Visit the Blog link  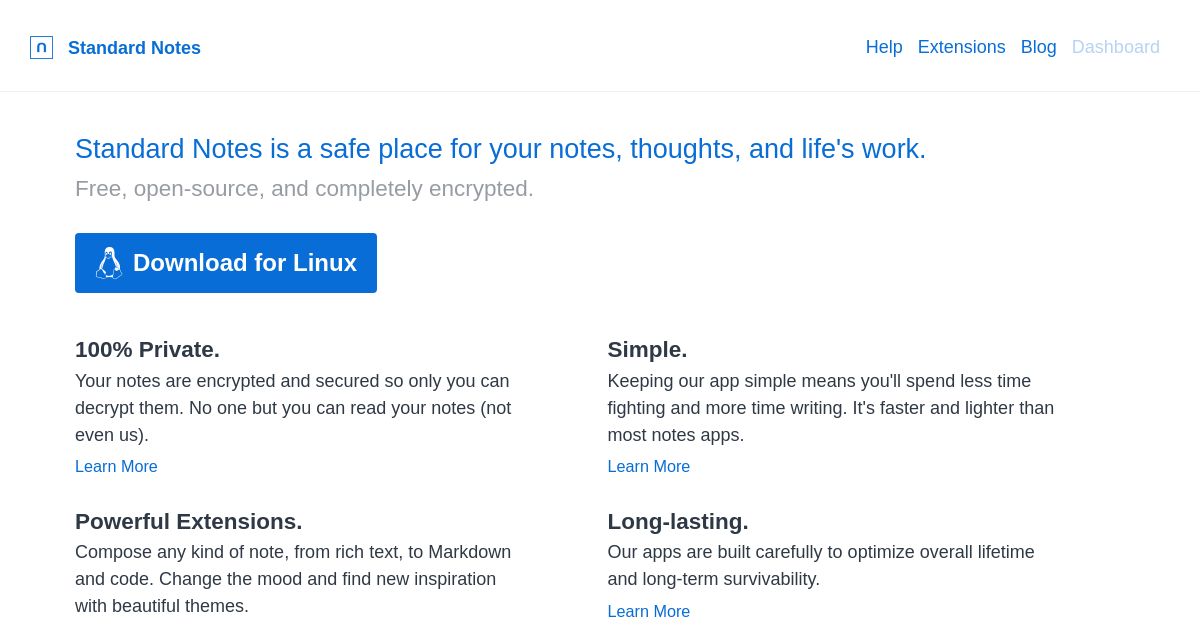coord(1038,47)
